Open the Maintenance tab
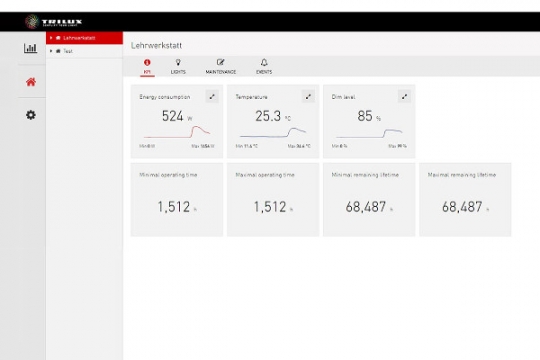This screenshot has width=540, height=360. point(221,66)
